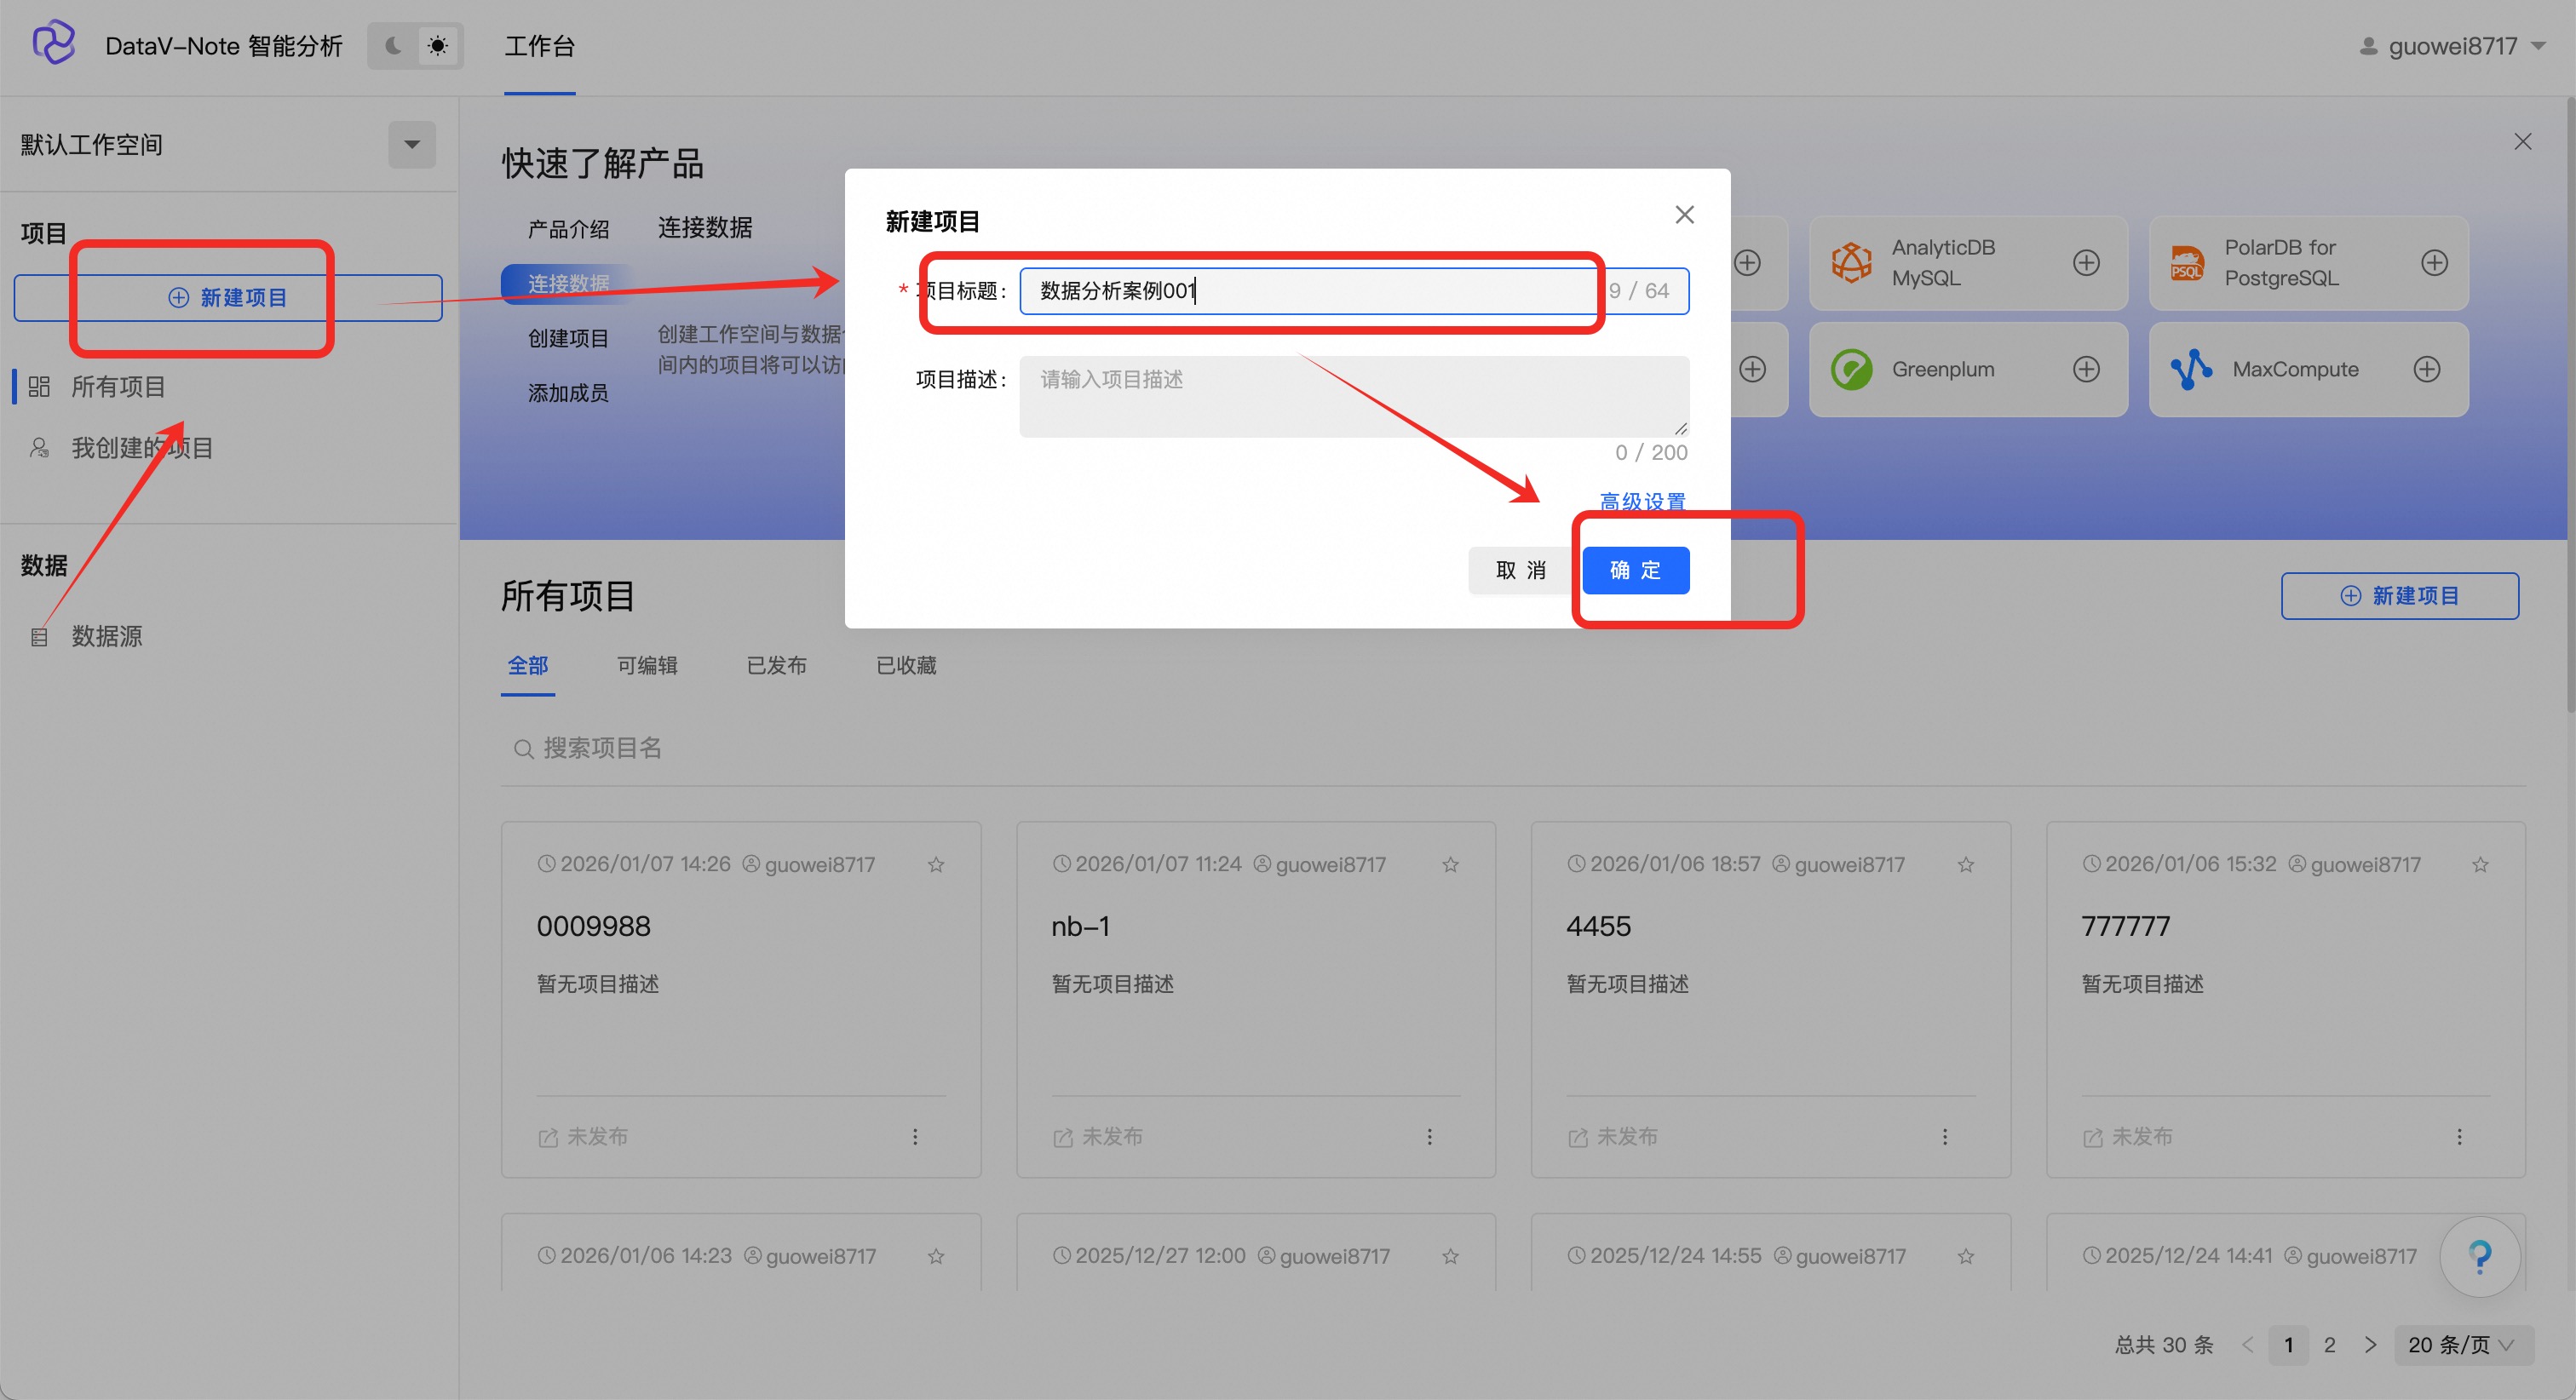Switch to light mode sun icon
Viewport: 2576px width, 1400px height.
[x=438, y=46]
